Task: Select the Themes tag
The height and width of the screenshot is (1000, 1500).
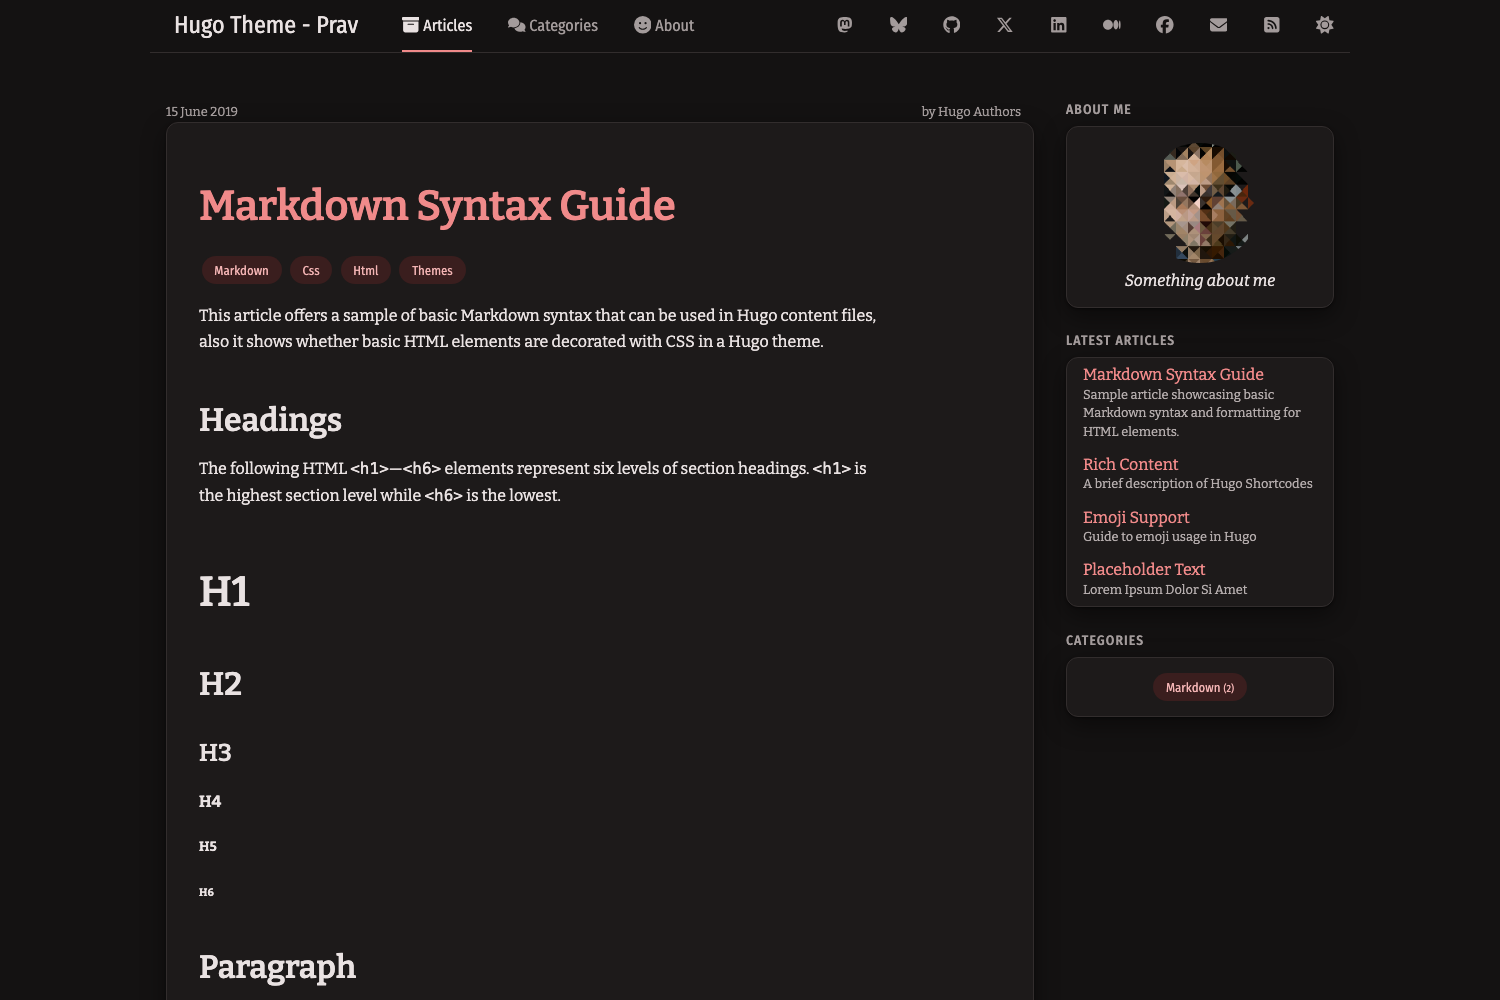Action: click(432, 270)
